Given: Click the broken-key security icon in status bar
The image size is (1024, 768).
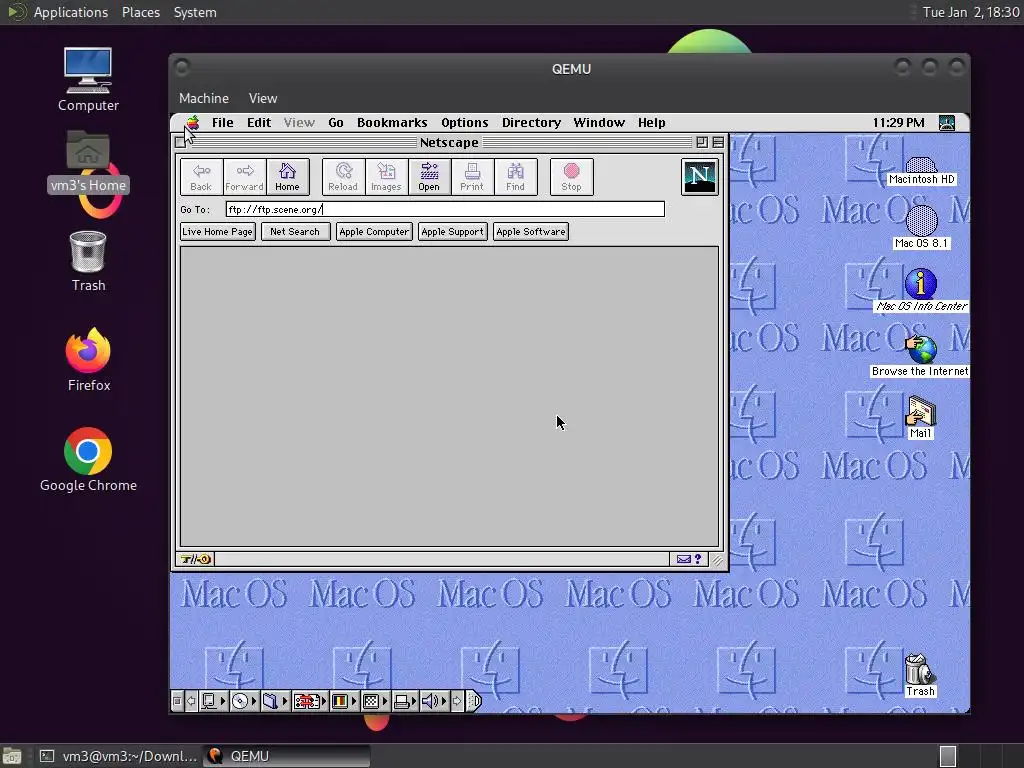Looking at the screenshot, I should [195, 560].
